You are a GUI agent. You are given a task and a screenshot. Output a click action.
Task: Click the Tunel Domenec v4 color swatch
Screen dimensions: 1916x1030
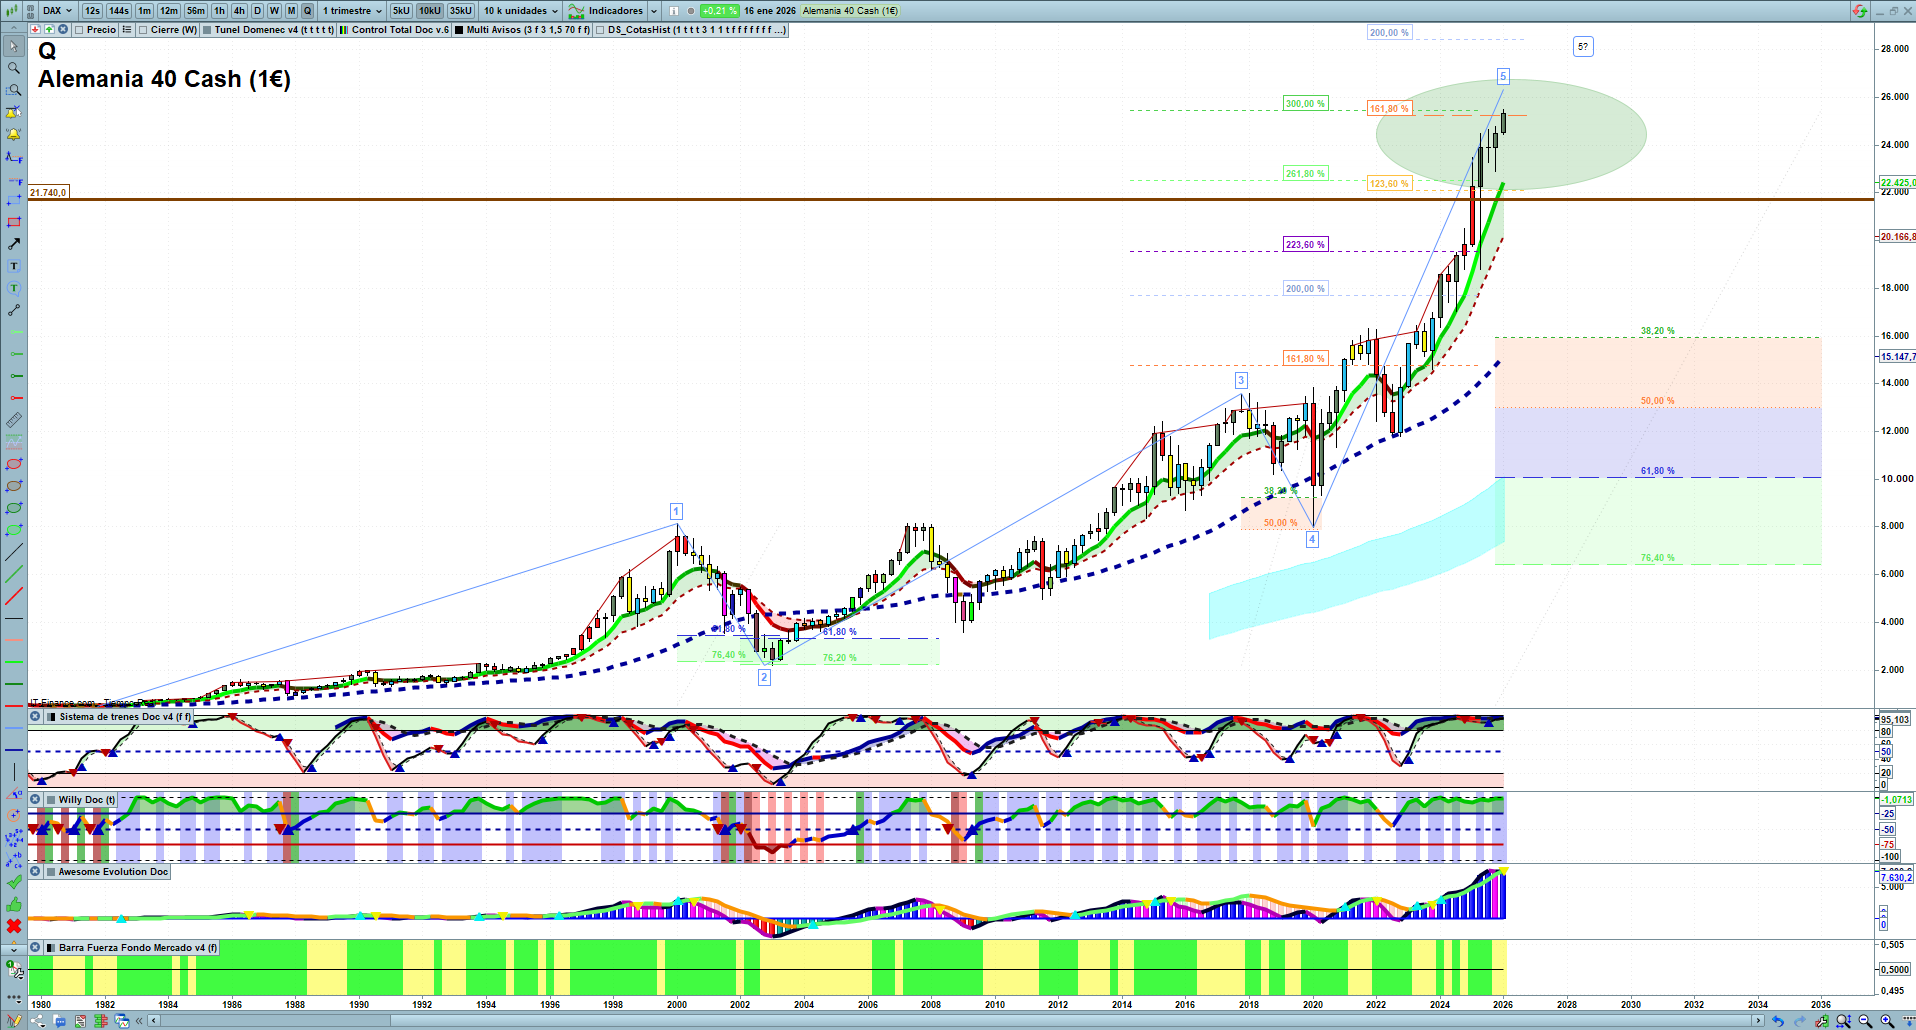[207, 30]
